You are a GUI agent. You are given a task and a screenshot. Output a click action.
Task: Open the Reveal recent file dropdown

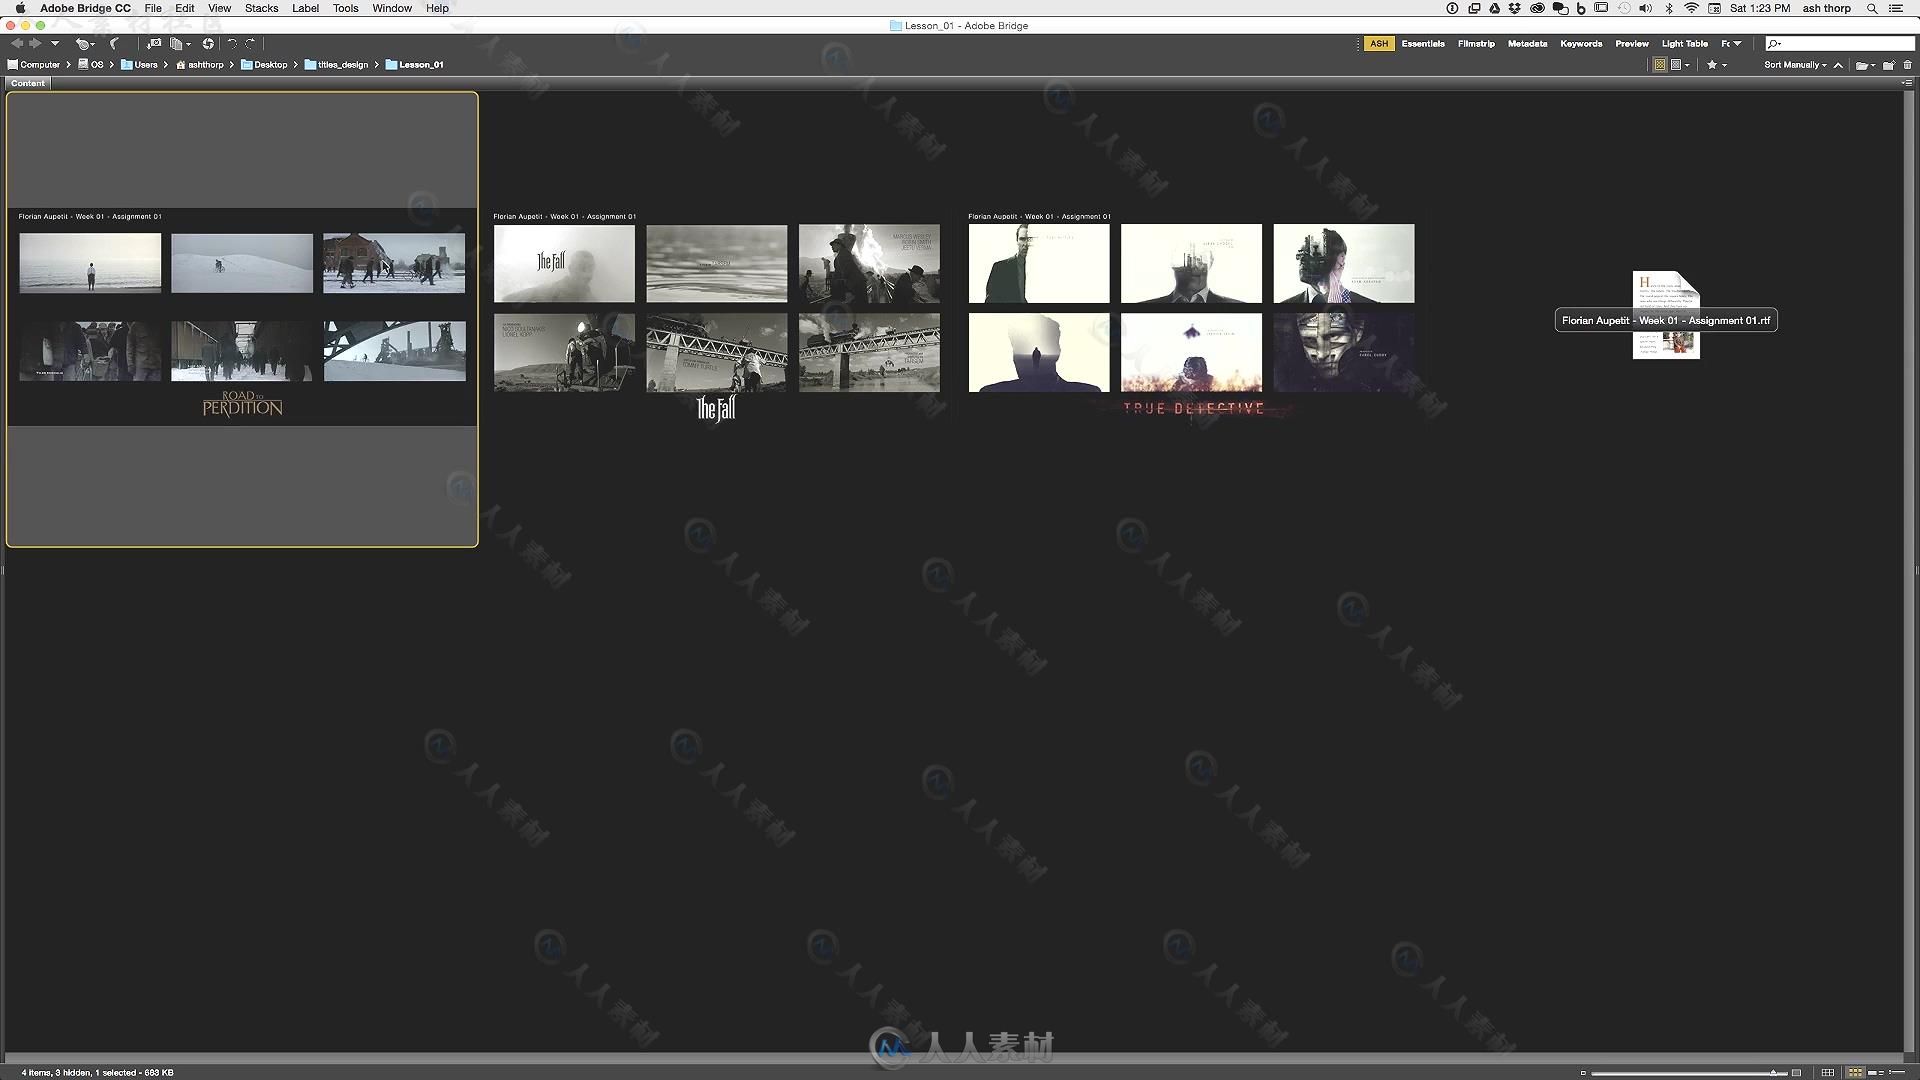point(85,44)
